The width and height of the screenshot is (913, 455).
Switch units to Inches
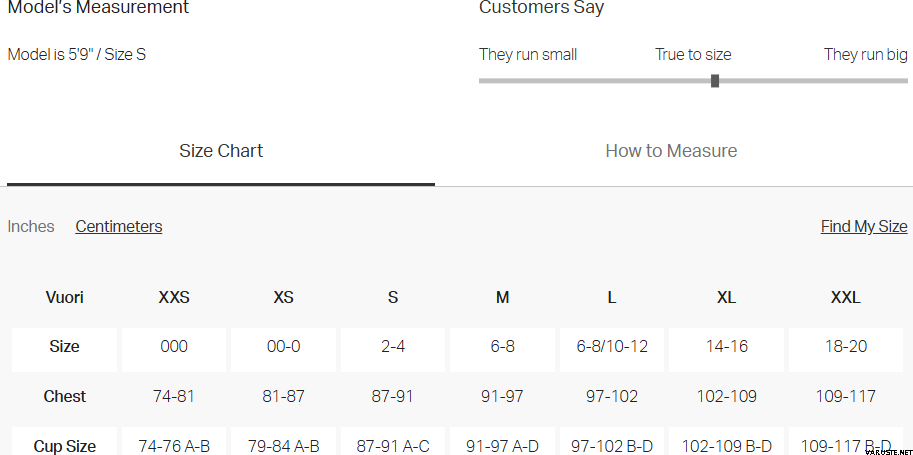click(31, 226)
